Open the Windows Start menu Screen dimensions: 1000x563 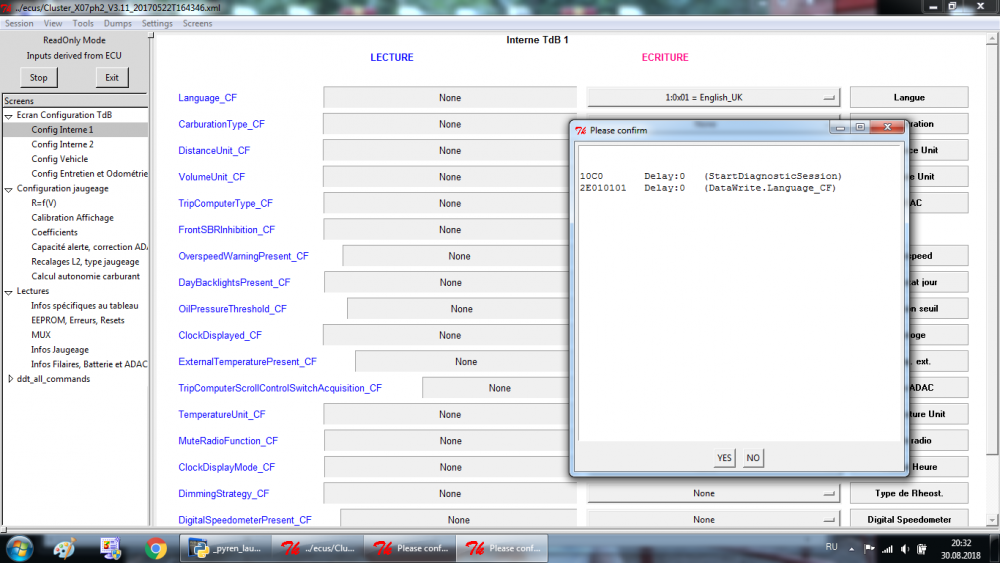point(19,548)
